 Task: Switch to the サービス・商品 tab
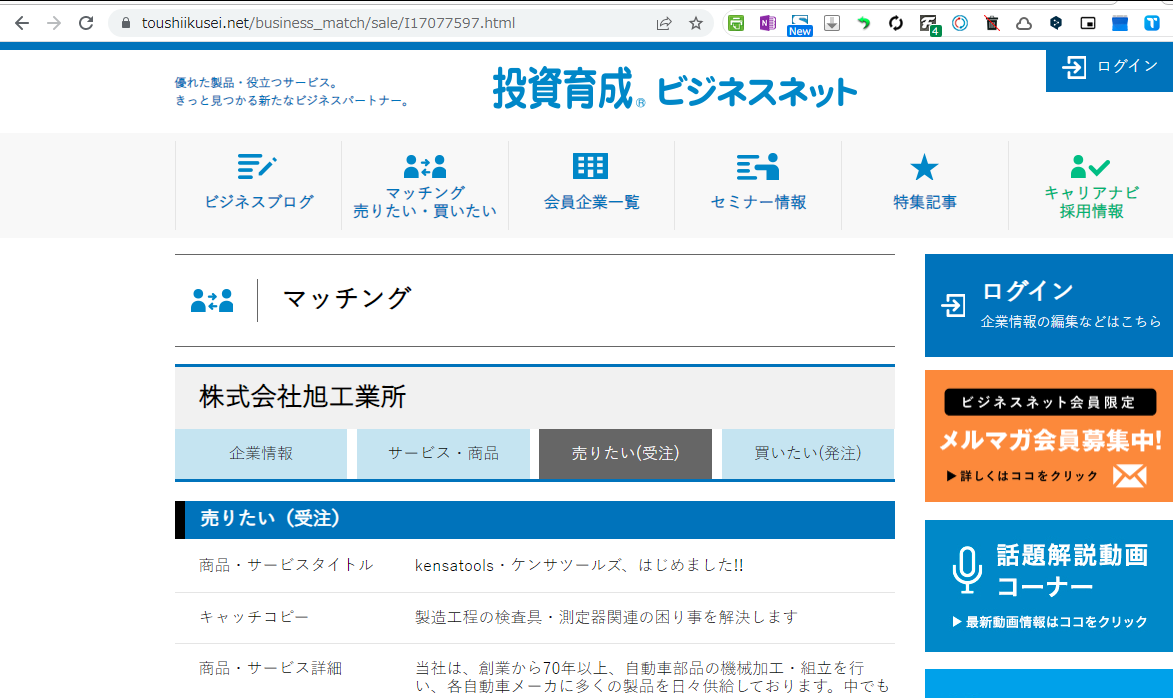(x=443, y=453)
